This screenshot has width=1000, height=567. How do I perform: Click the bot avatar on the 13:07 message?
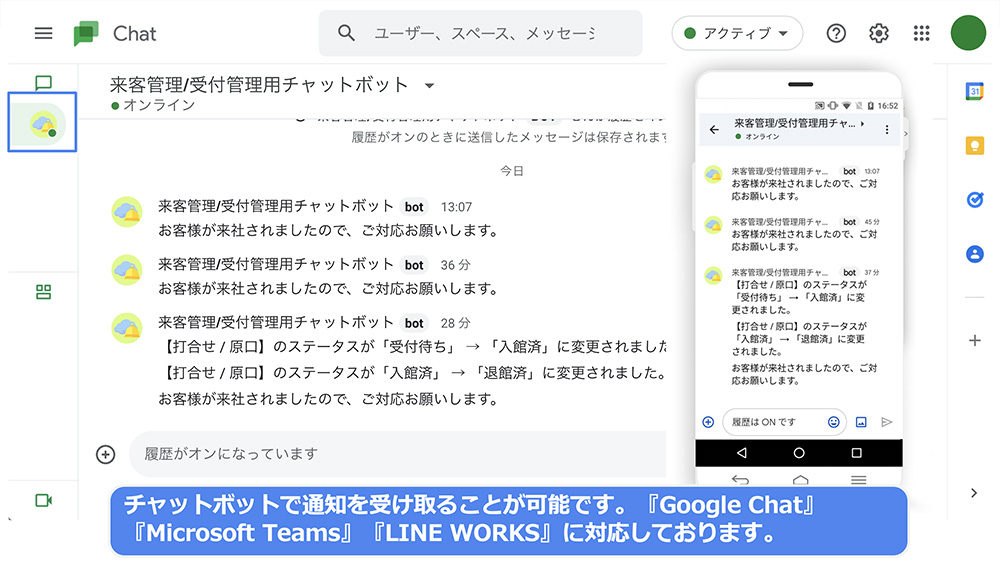(127, 212)
